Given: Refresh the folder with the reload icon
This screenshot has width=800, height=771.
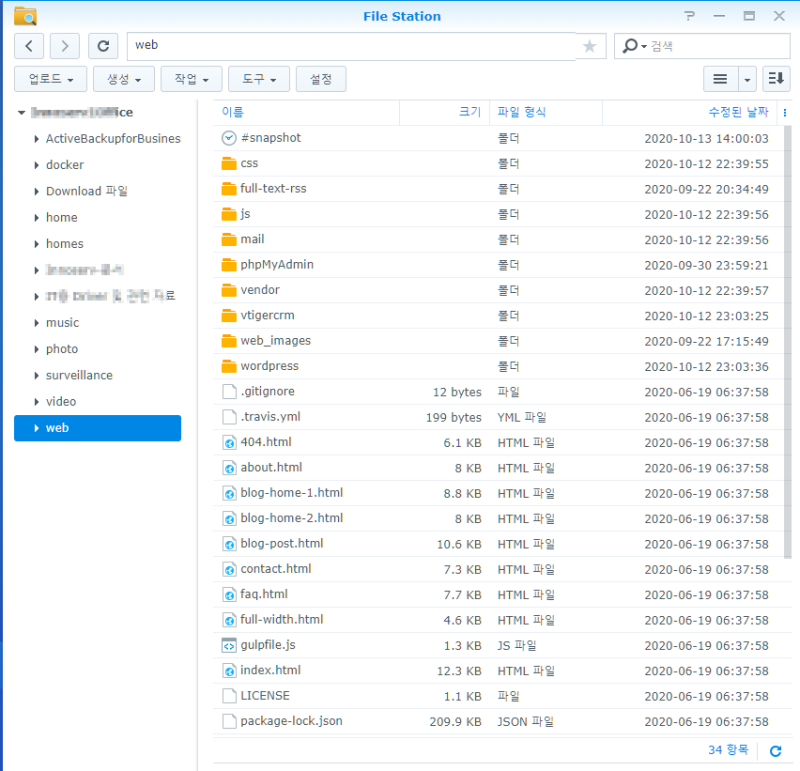Looking at the screenshot, I should 103,46.
